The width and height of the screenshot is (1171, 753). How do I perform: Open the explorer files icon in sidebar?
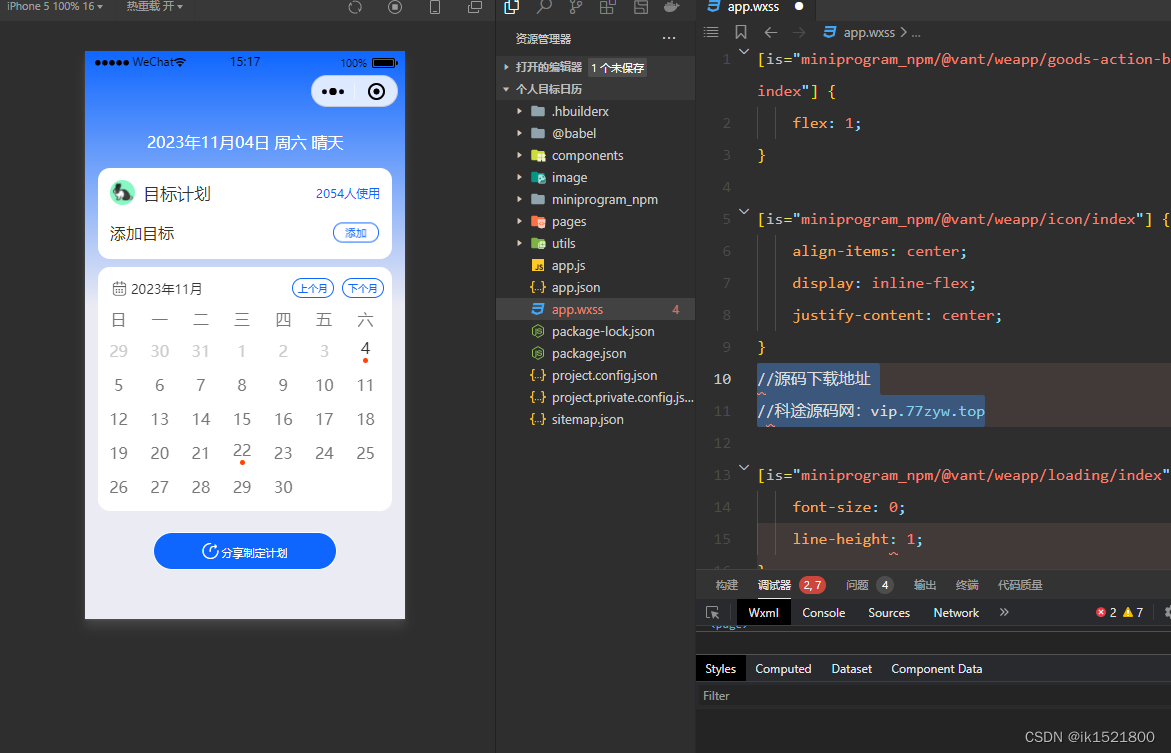pos(512,7)
